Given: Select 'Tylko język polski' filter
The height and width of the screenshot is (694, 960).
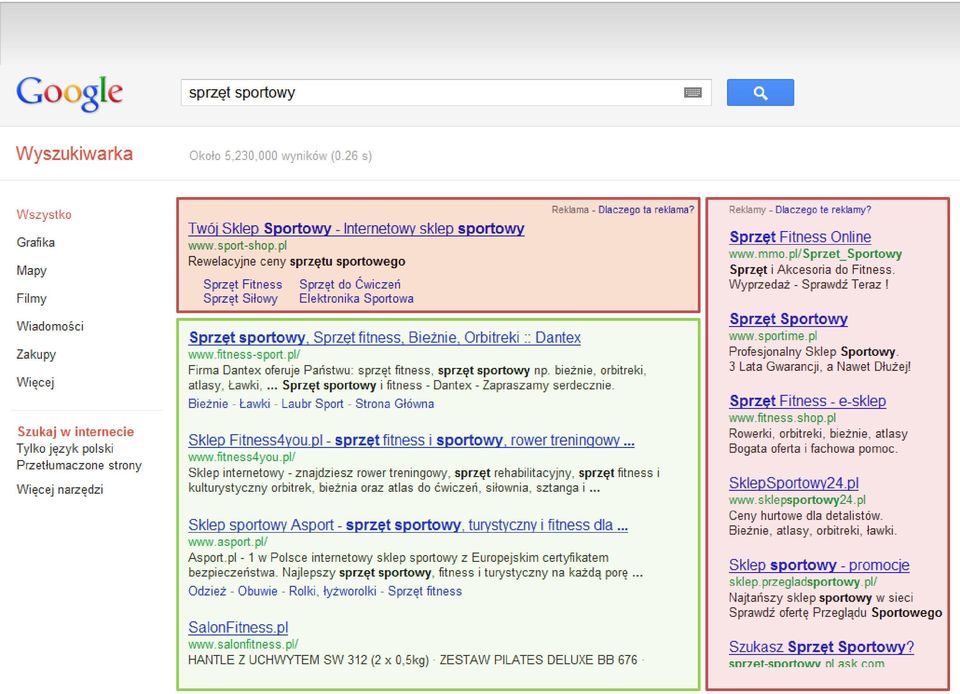Looking at the screenshot, I should [65, 449].
